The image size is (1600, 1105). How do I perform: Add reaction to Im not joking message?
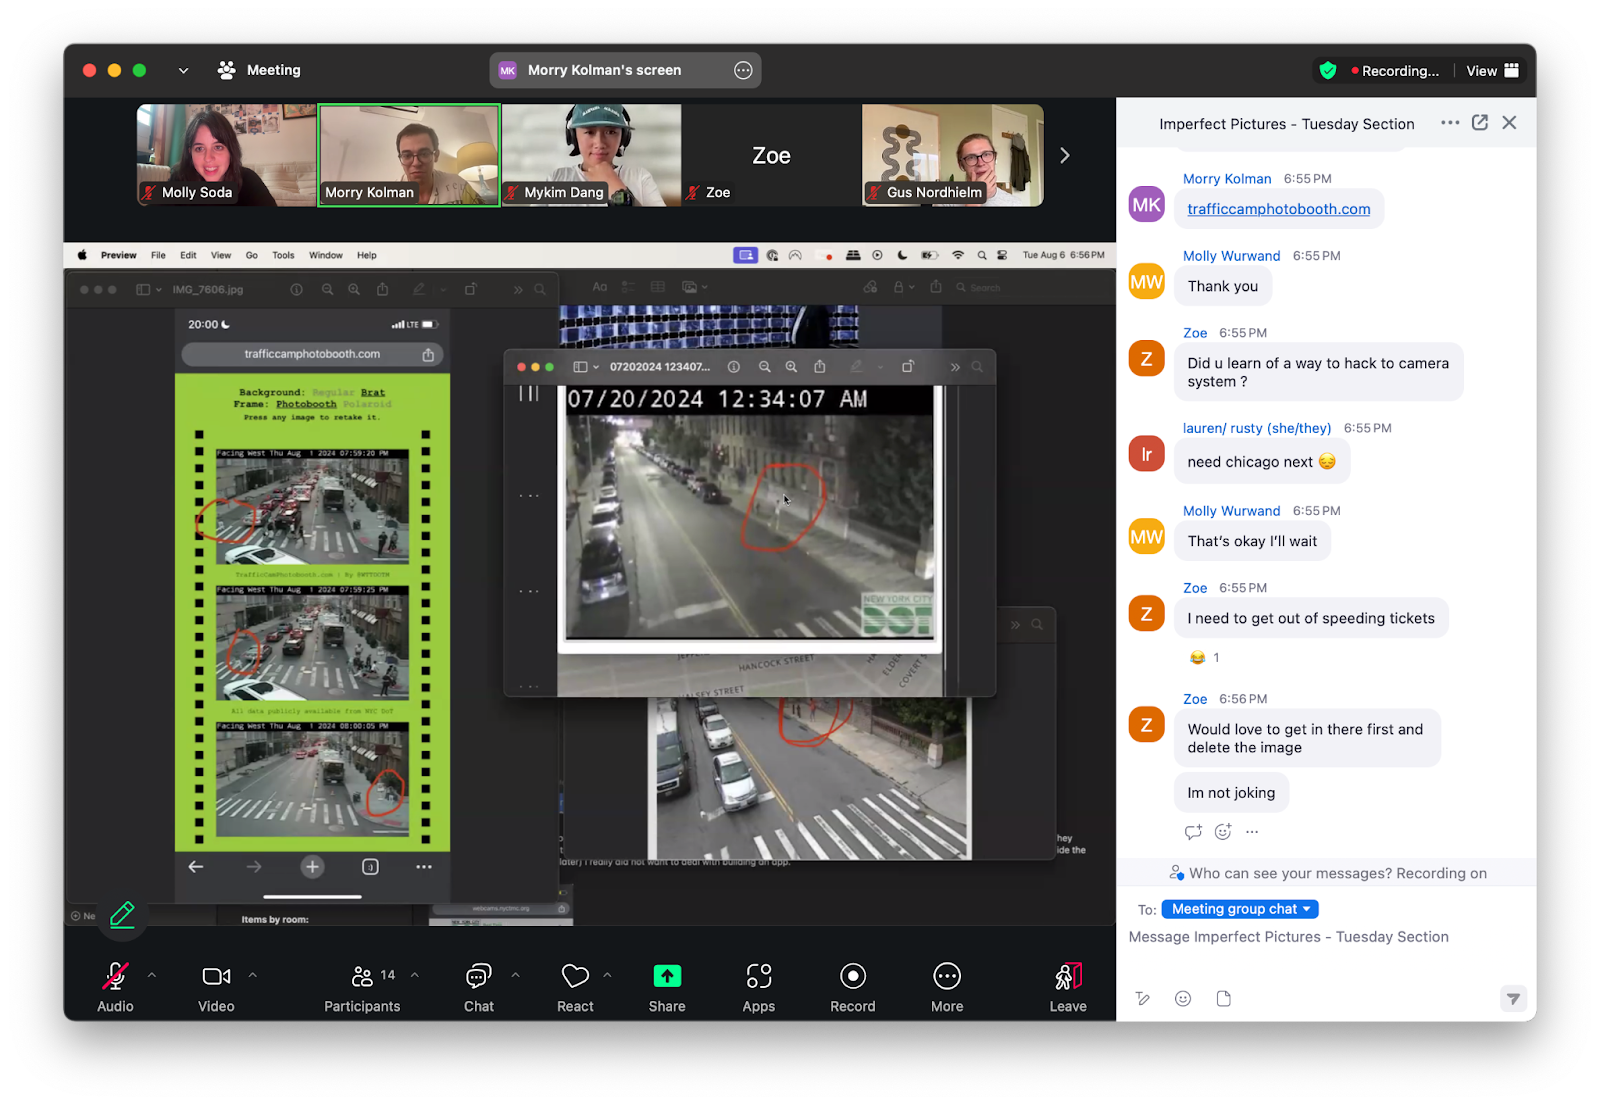pyautogui.click(x=1223, y=832)
